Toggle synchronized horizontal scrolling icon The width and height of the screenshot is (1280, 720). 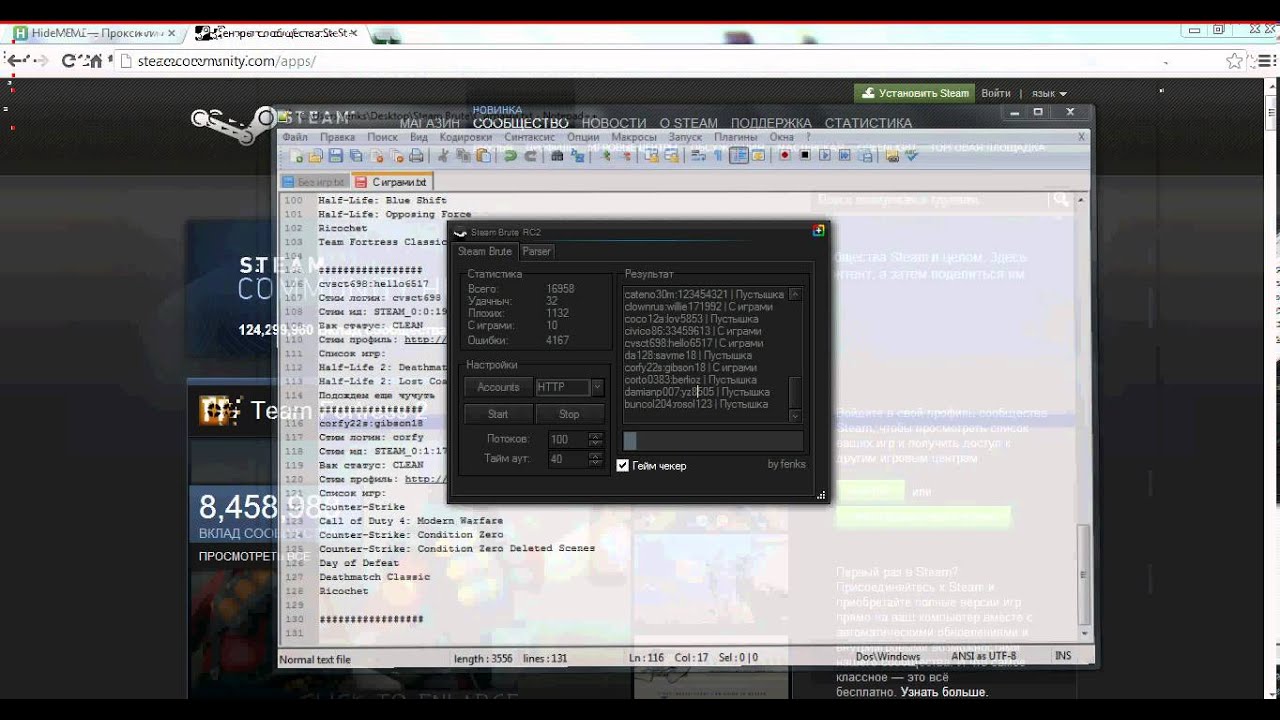click(672, 155)
